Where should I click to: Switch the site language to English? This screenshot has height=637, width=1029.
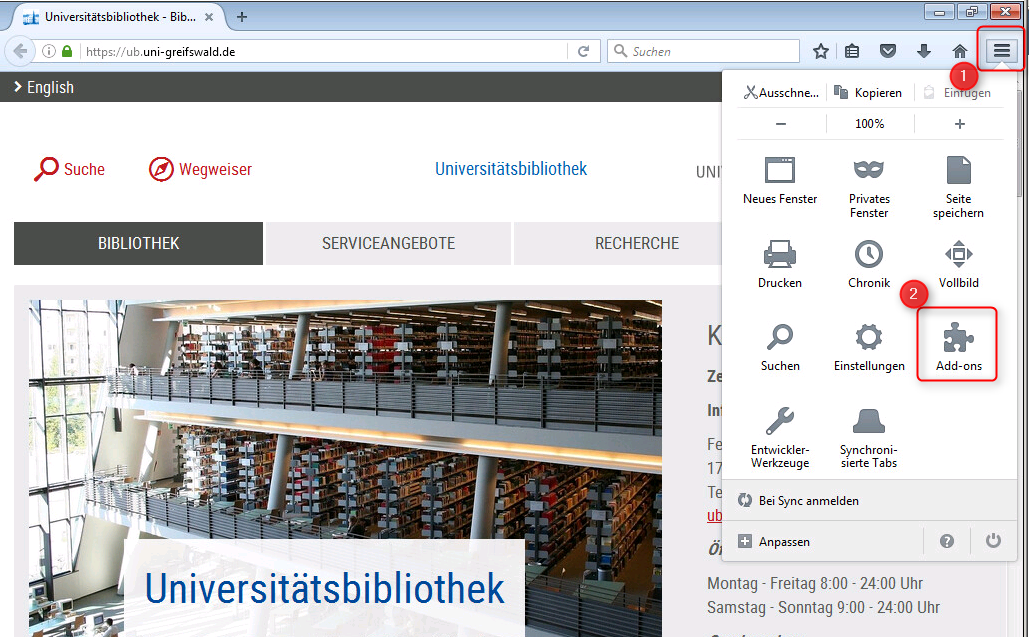point(44,87)
